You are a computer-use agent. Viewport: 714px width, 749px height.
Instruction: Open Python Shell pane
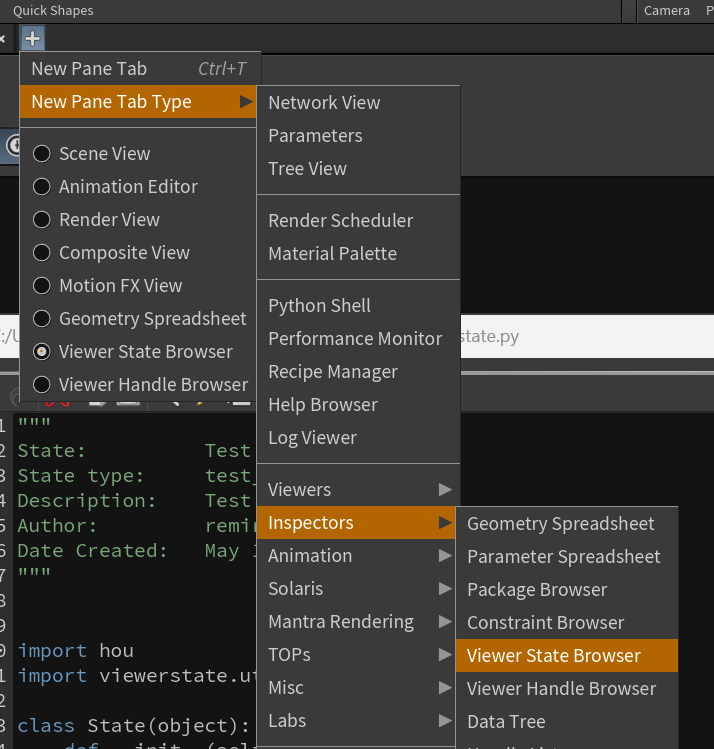tap(358, 306)
